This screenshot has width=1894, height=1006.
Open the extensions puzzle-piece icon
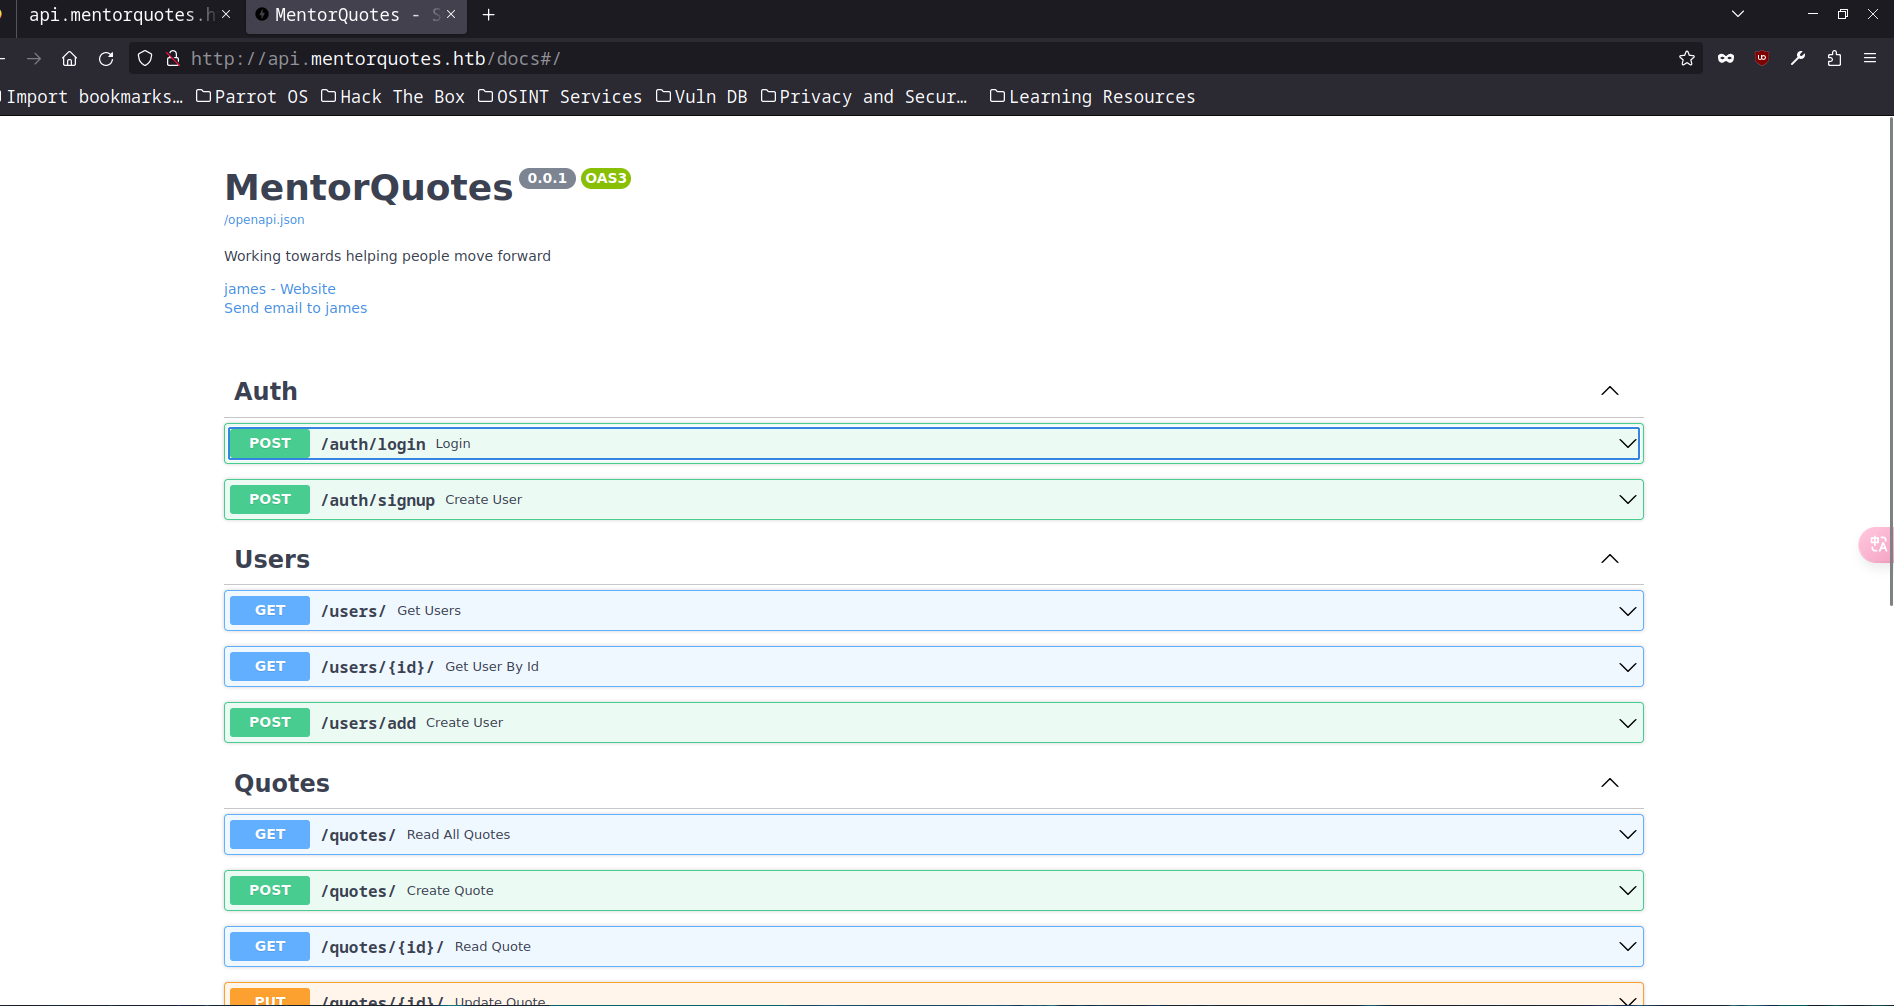[x=1834, y=59]
